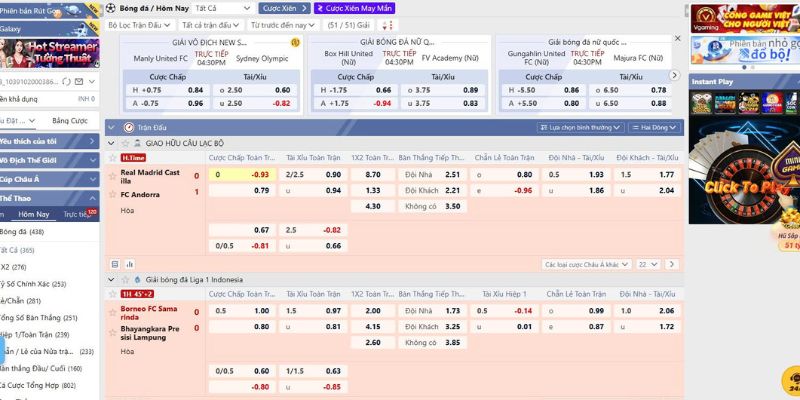Click the soccer ball icon beside Bóng đá
The height and width of the screenshot is (400, 800).
click(x=111, y=8)
